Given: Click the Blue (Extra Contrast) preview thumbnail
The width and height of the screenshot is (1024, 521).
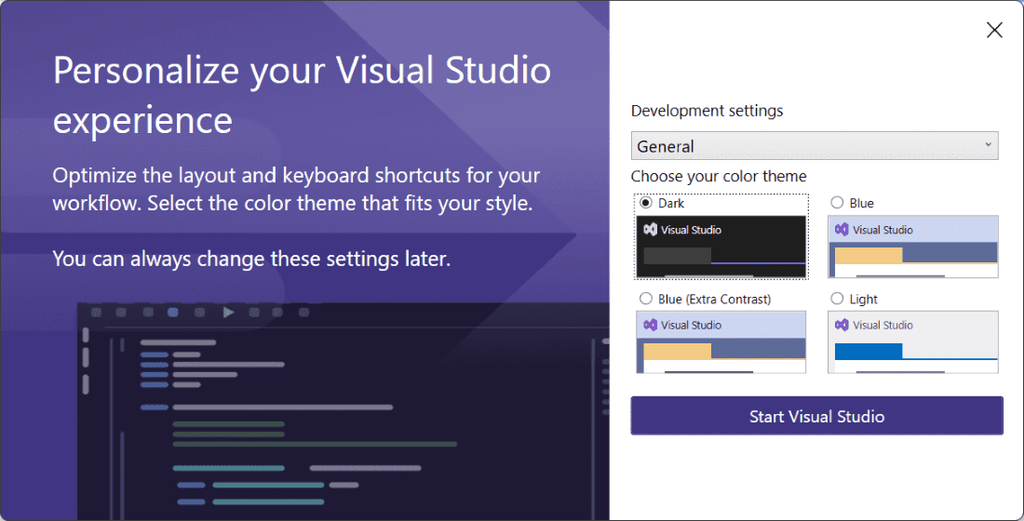Looking at the screenshot, I should (721, 342).
